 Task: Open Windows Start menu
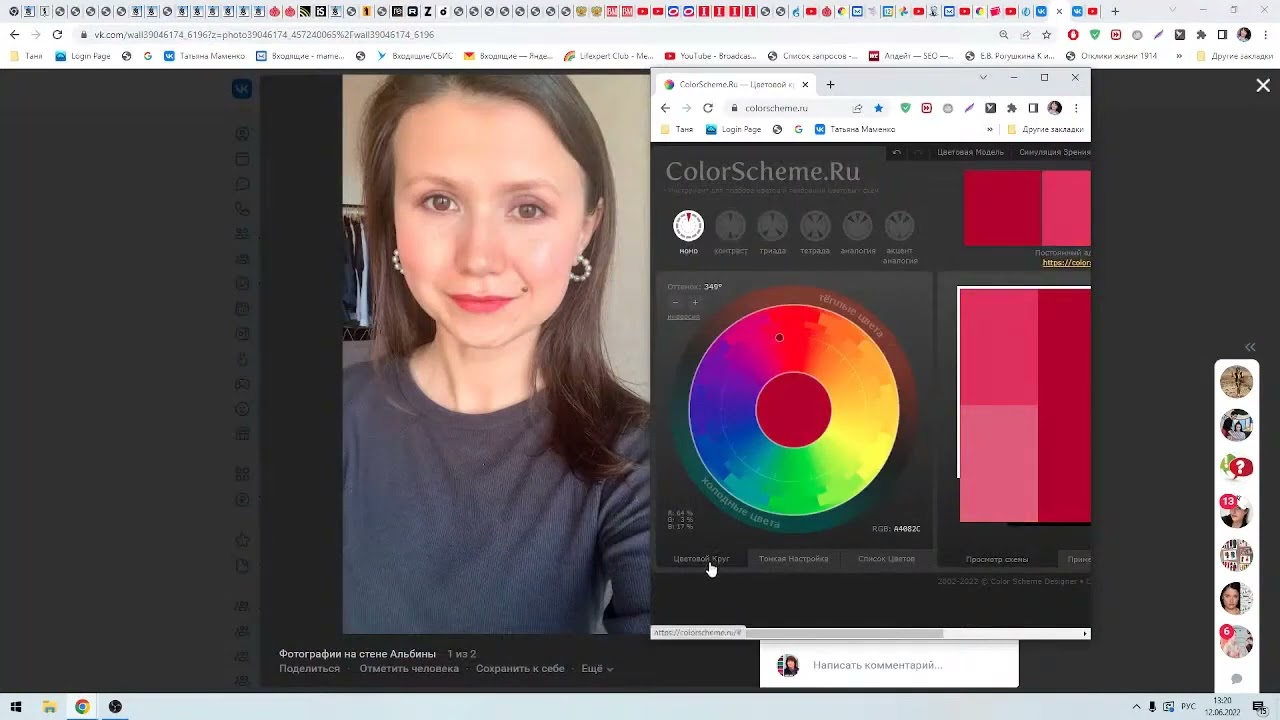pyautogui.click(x=16, y=706)
